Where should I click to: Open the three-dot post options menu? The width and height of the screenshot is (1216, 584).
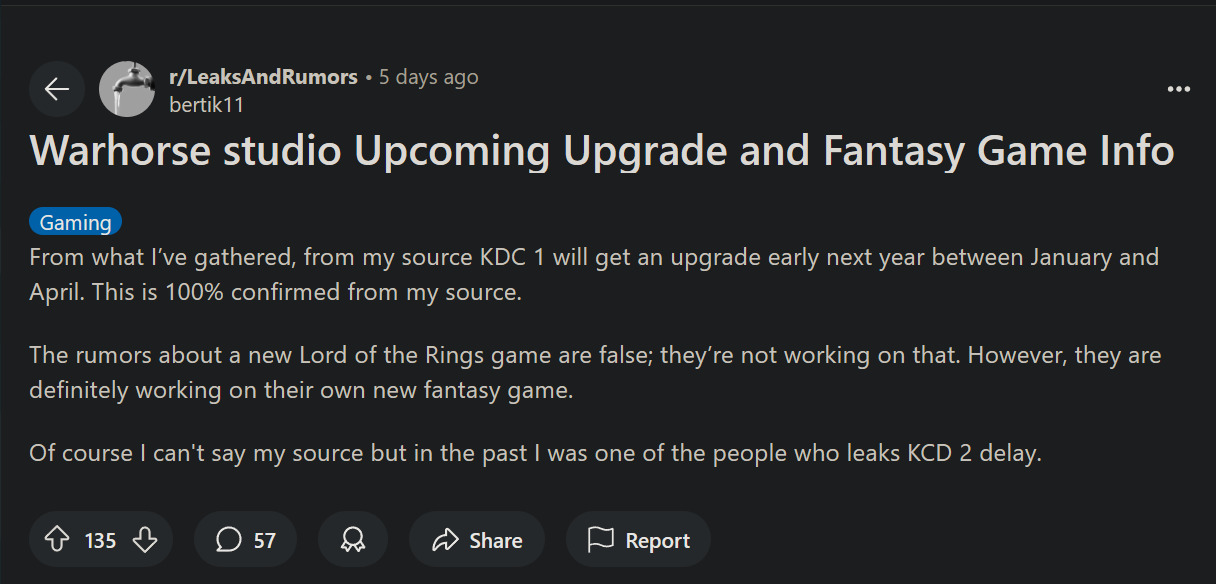(1179, 90)
